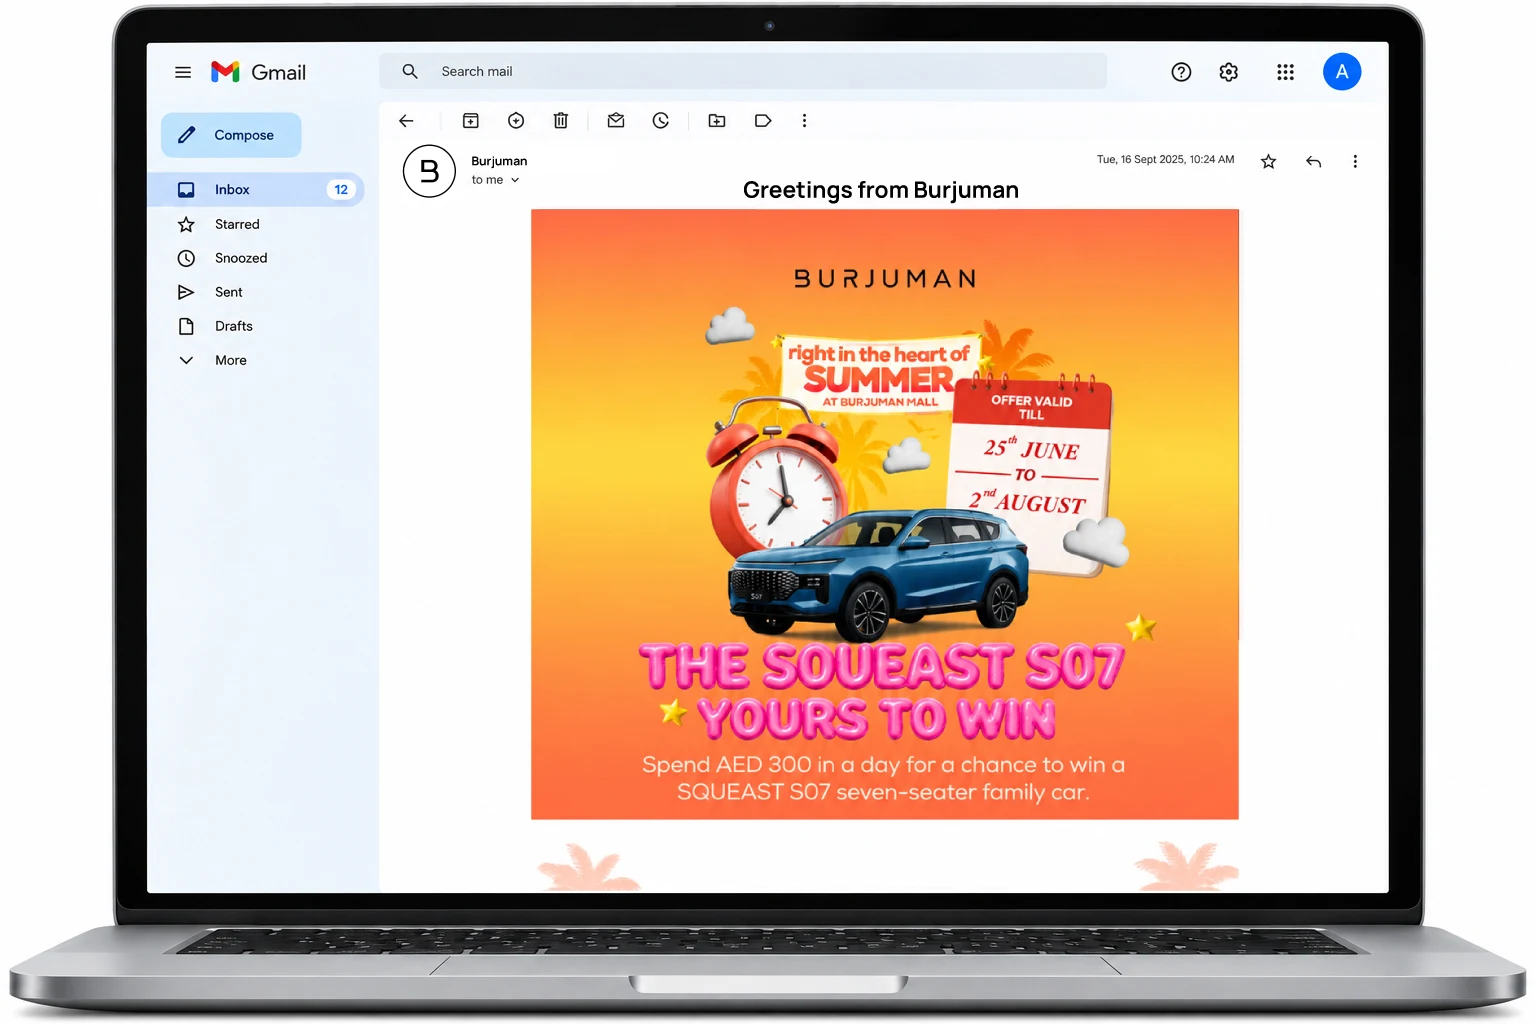Delete this email with trash icon
The image size is (1536, 1024).
coord(561,121)
